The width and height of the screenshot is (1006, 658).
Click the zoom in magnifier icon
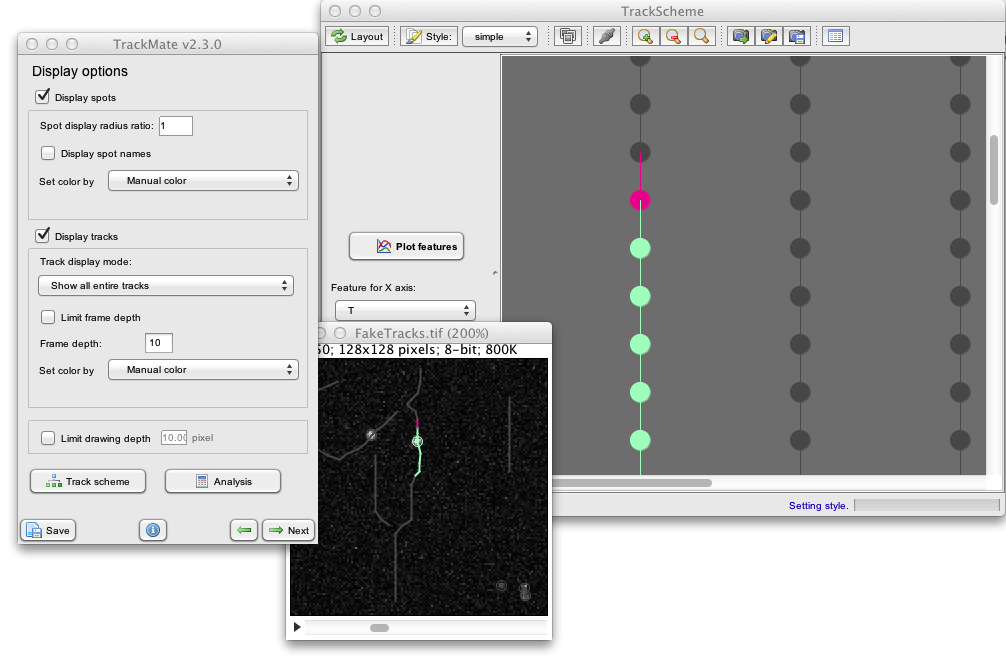pos(645,37)
